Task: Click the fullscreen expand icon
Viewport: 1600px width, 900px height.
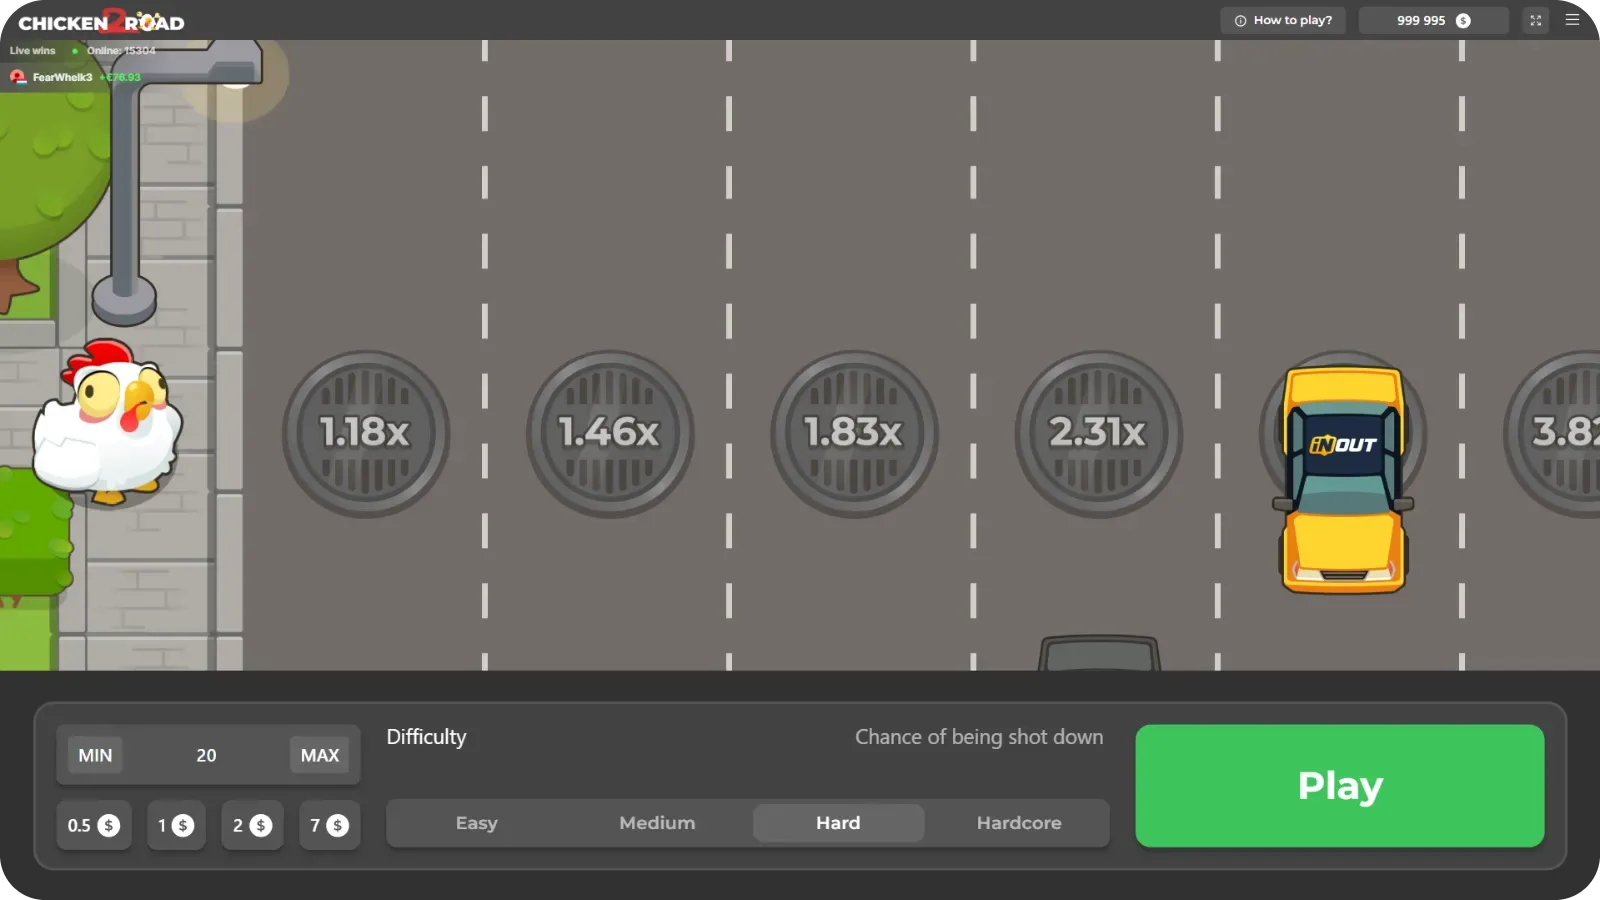Action: (x=1535, y=19)
